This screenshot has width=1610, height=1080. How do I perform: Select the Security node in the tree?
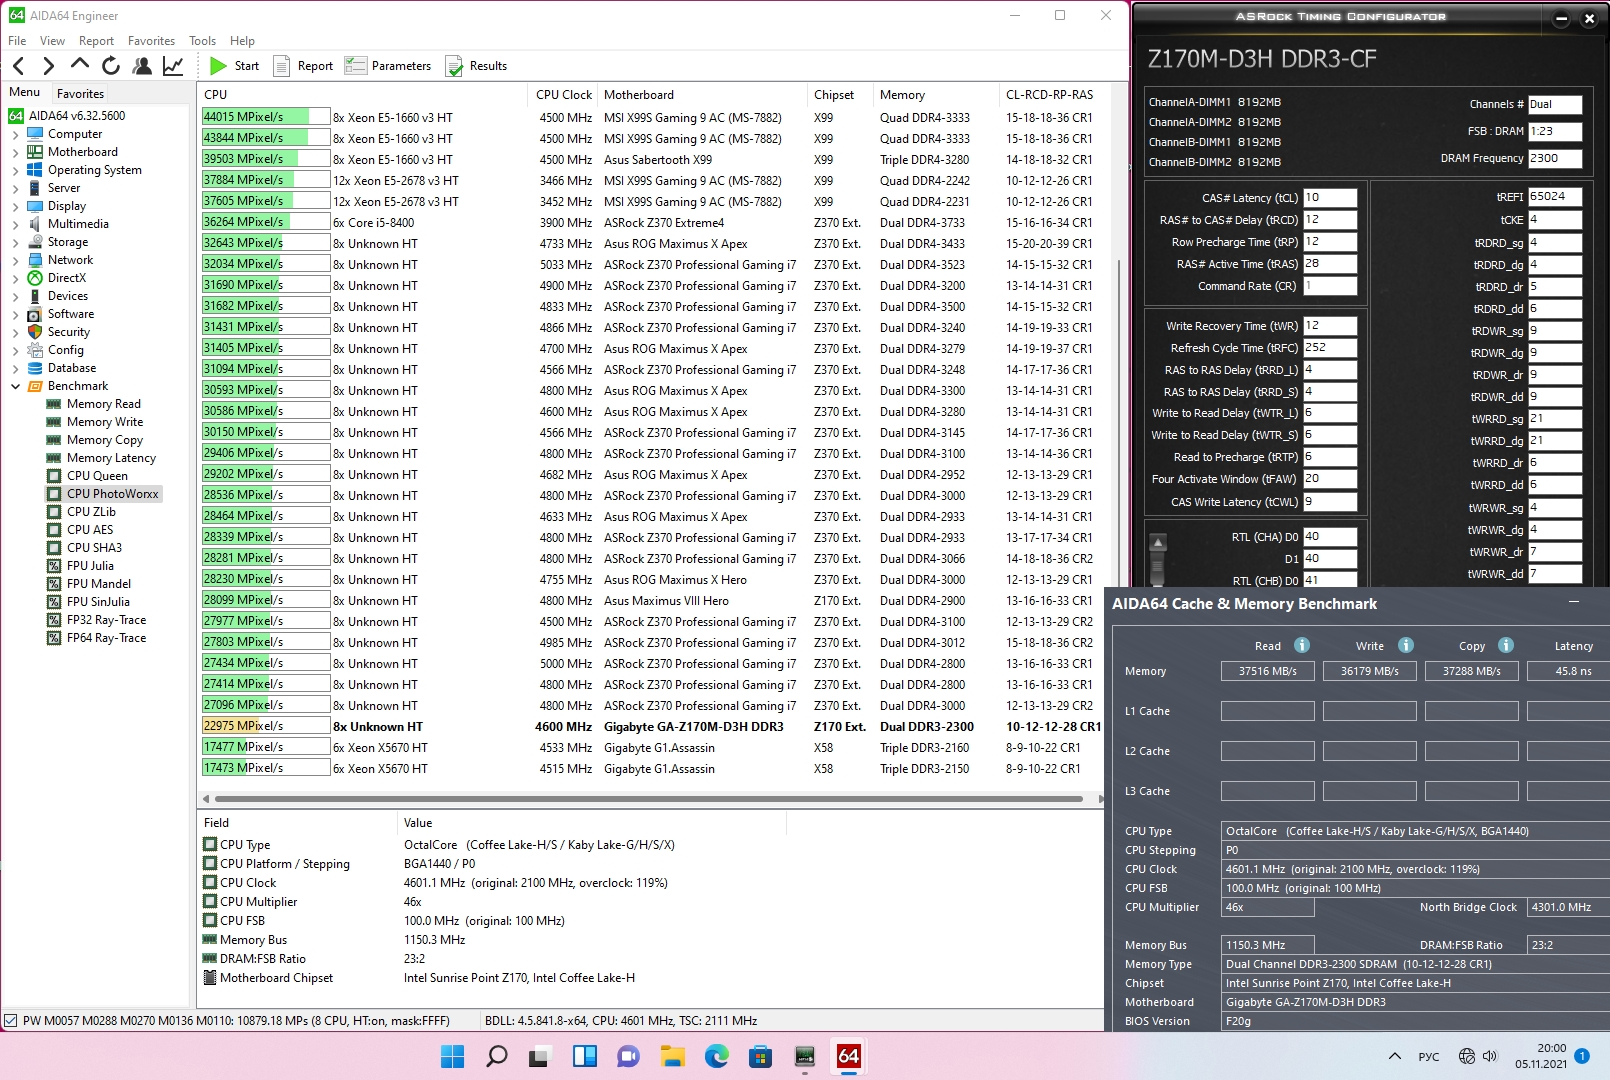tap(69, 332)
